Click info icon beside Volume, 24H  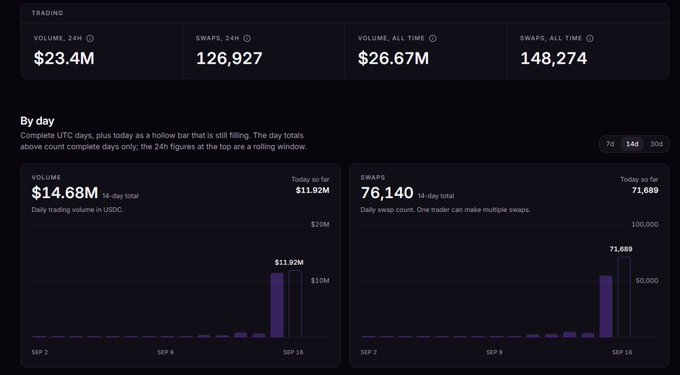(x=90, y=38)
